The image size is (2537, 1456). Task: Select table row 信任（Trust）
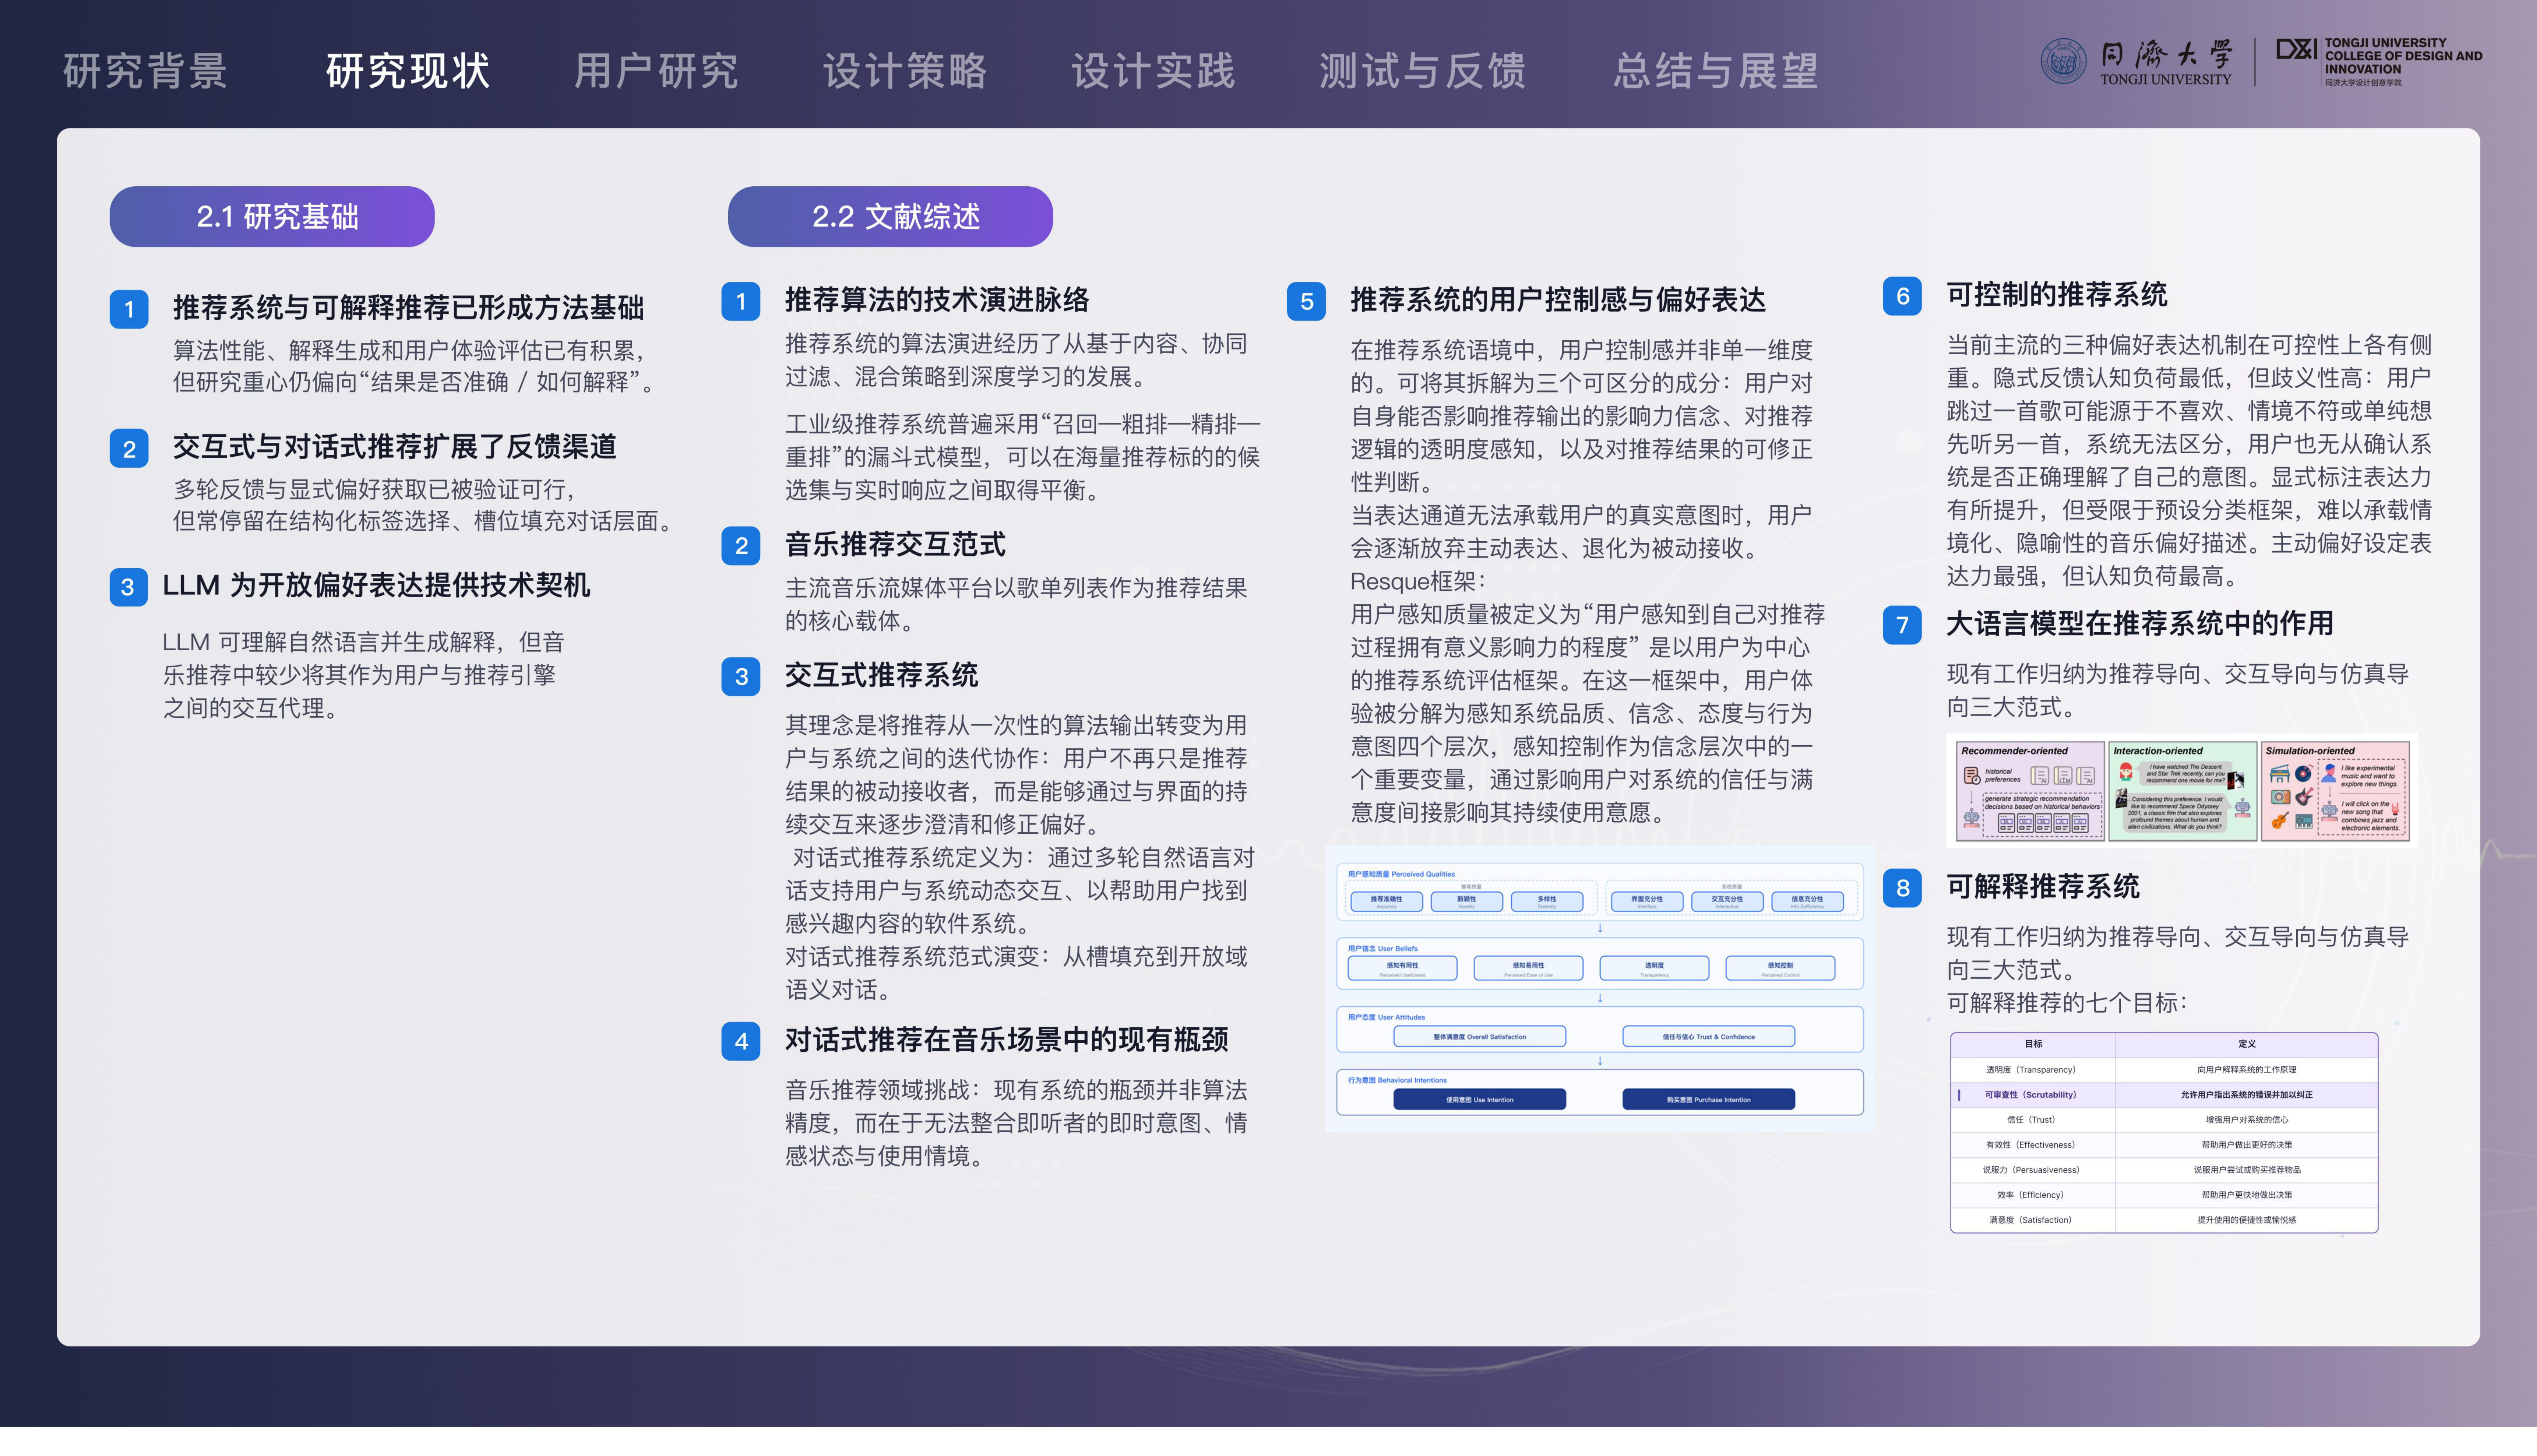[2164, 1120]
